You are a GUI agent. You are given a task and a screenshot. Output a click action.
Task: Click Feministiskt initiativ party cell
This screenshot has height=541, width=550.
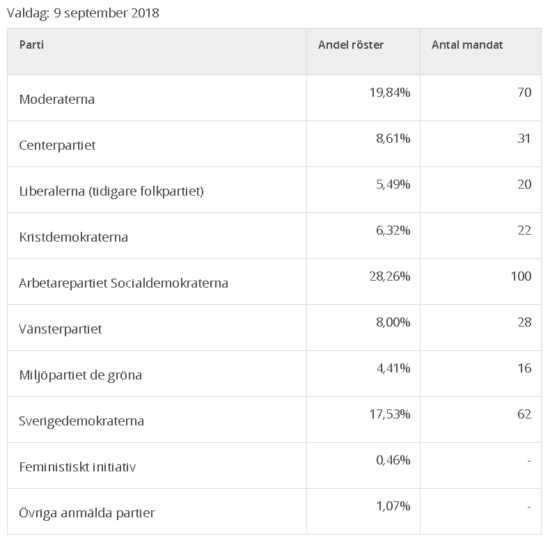[x=157, y=466]
